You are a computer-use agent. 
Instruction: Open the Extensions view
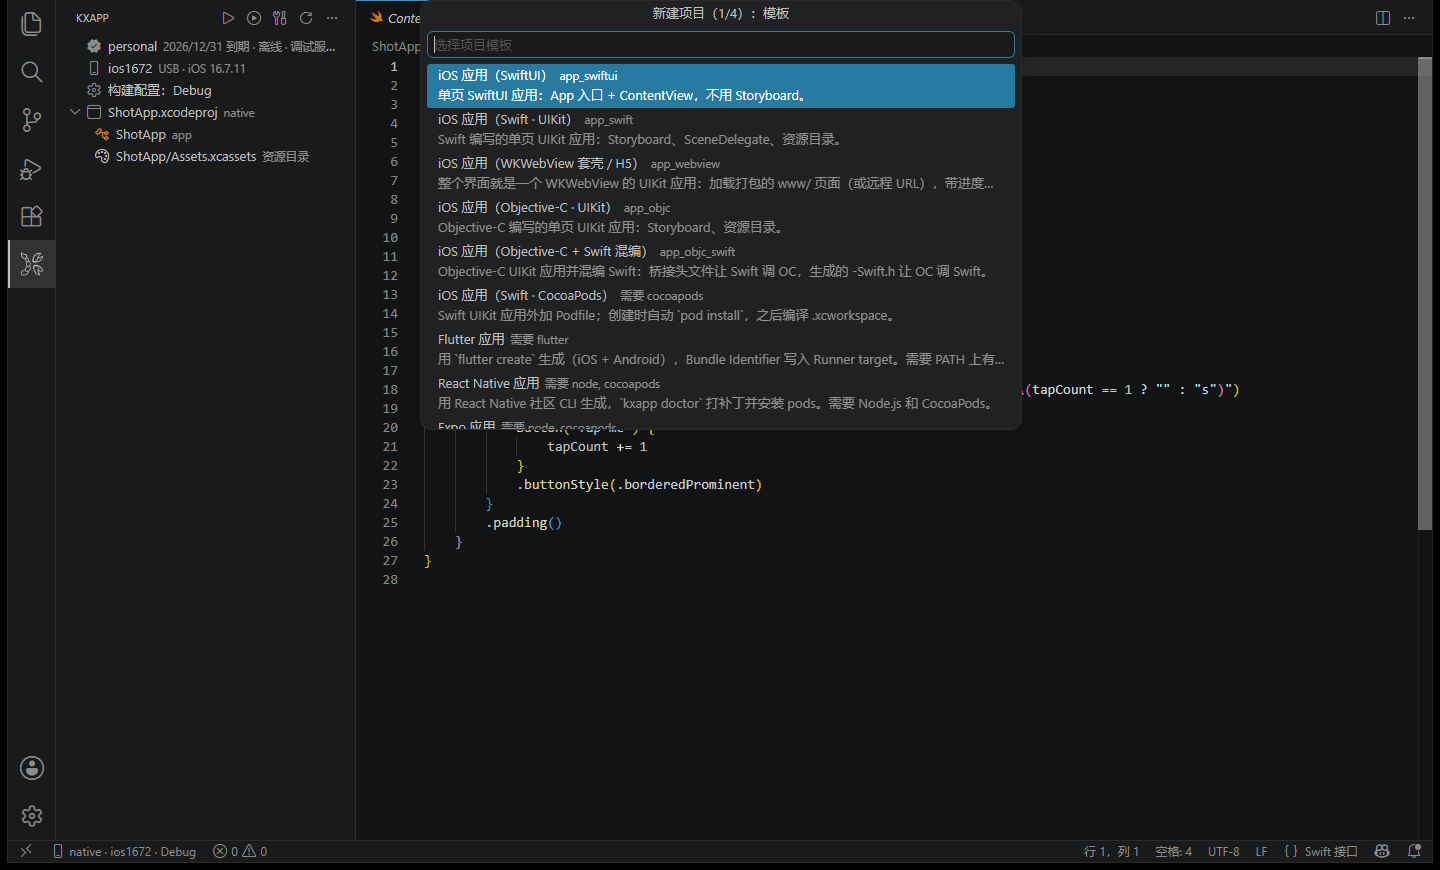(x=32, y=216)
